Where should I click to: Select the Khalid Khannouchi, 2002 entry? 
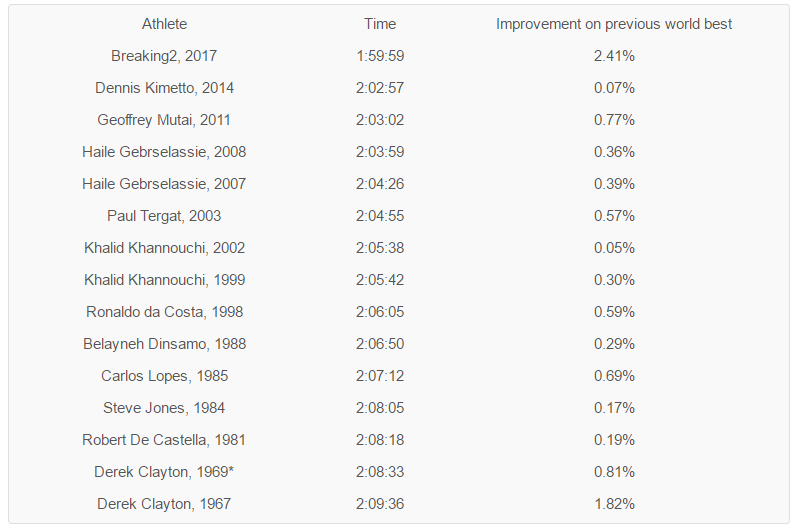(x=164, y=248)
